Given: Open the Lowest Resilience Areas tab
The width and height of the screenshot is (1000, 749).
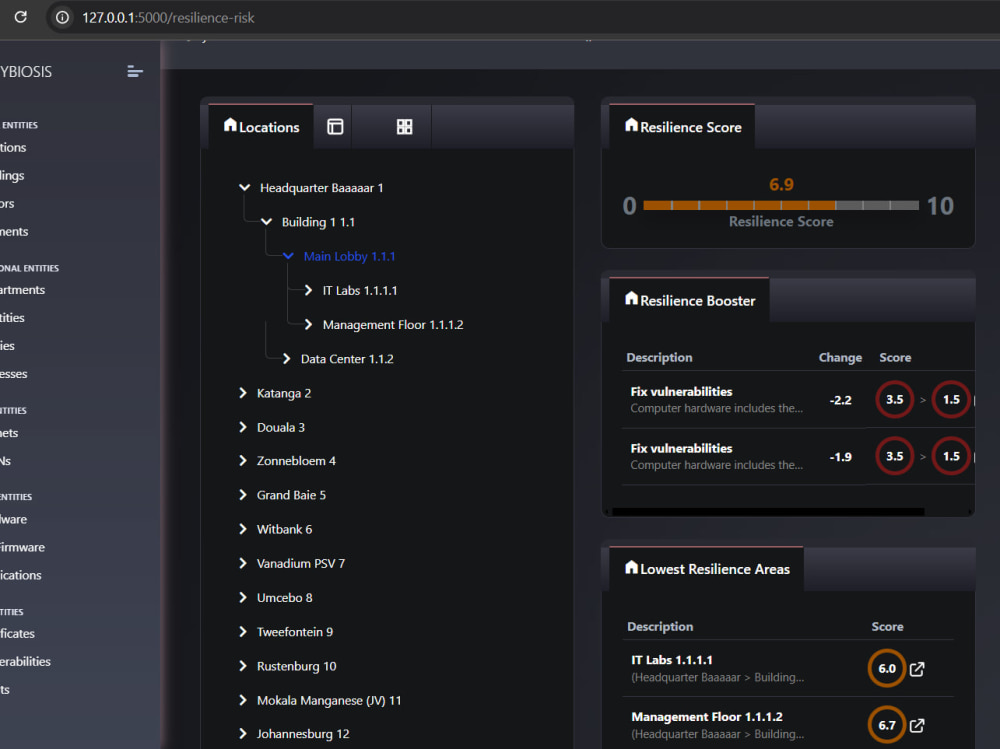Looking at the screenshot, I should tap(707, 568).
